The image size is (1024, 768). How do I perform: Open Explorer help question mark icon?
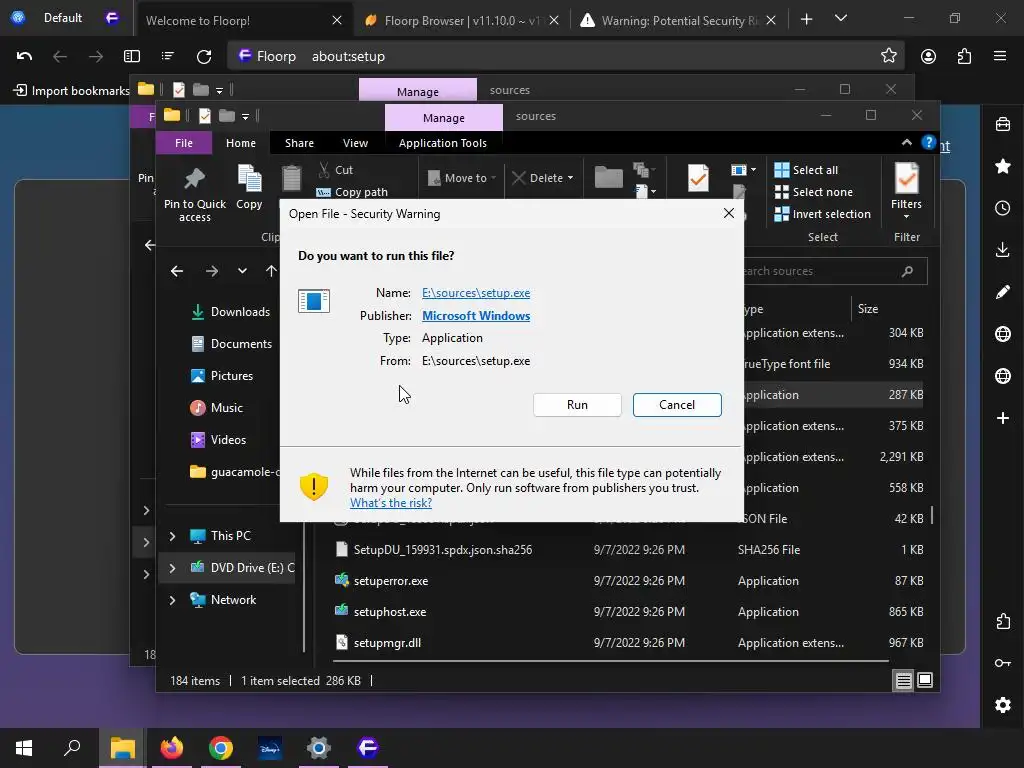pyautogui.click(x=928, y=142)
